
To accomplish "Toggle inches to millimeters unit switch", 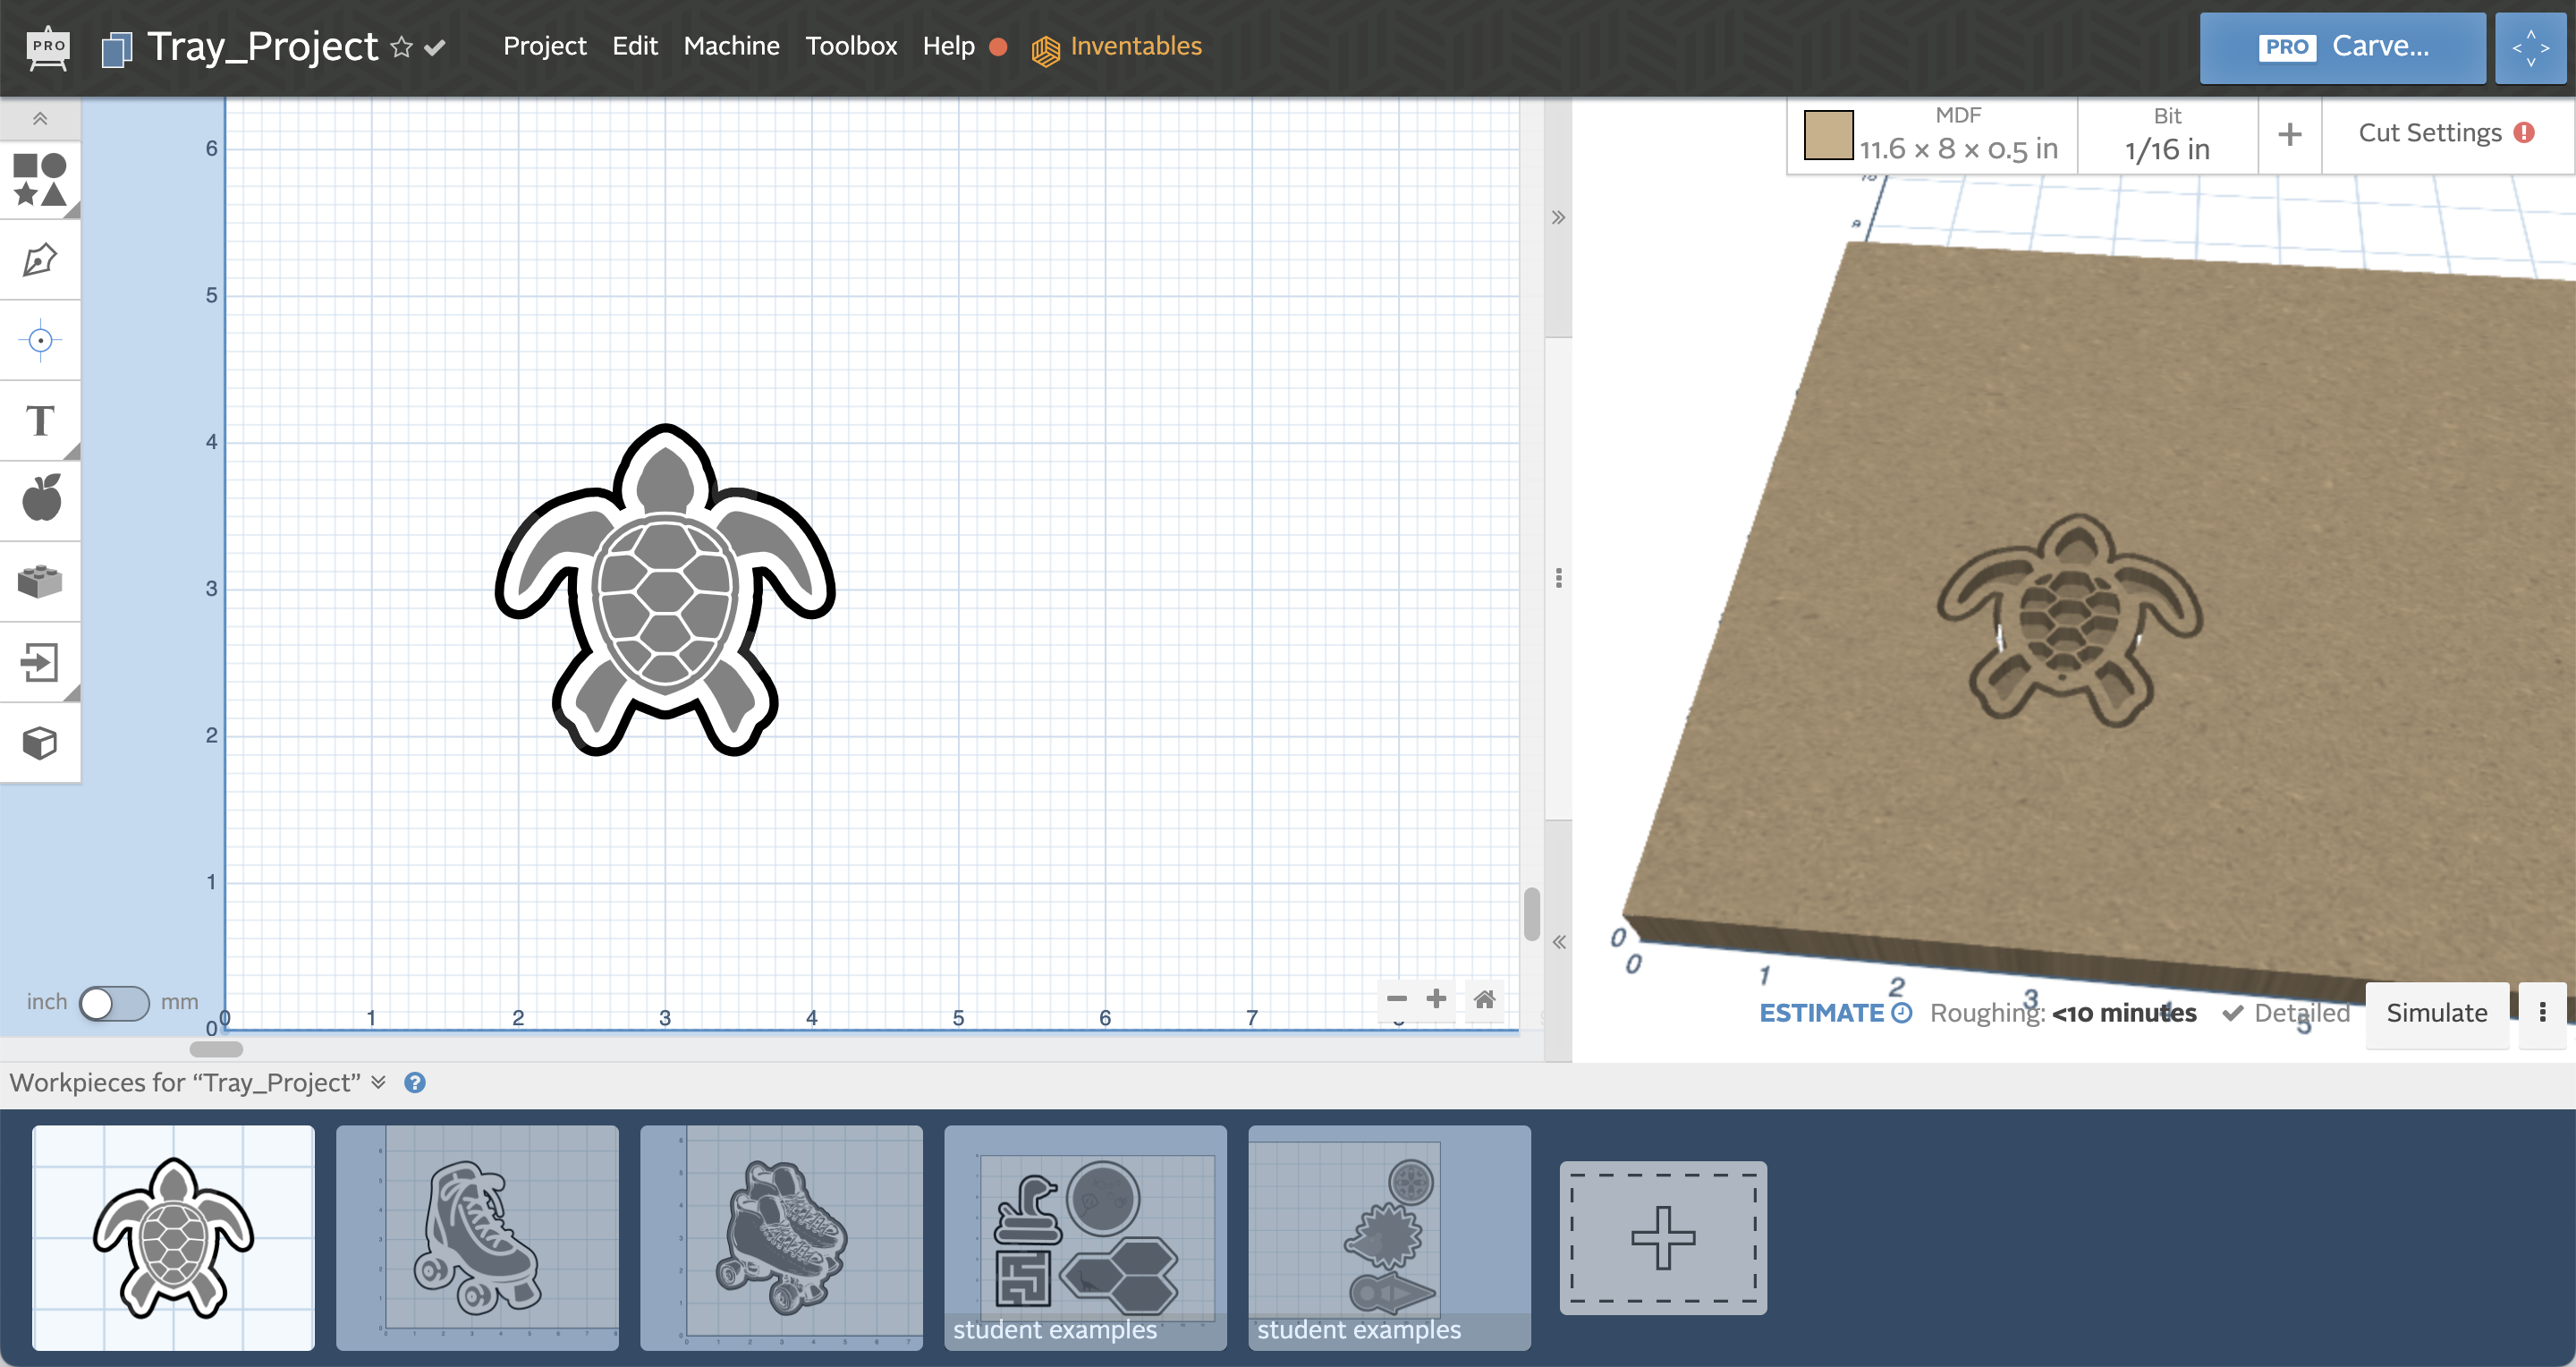I will point(113,1000).
